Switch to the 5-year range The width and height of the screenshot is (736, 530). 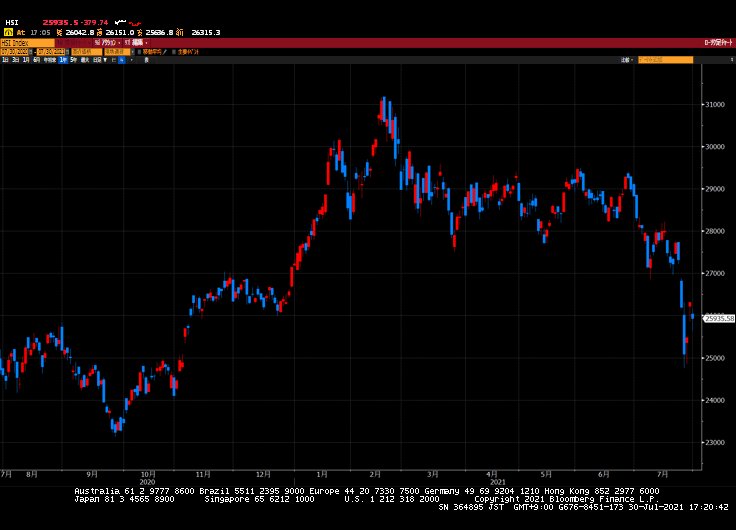[73, 60]
